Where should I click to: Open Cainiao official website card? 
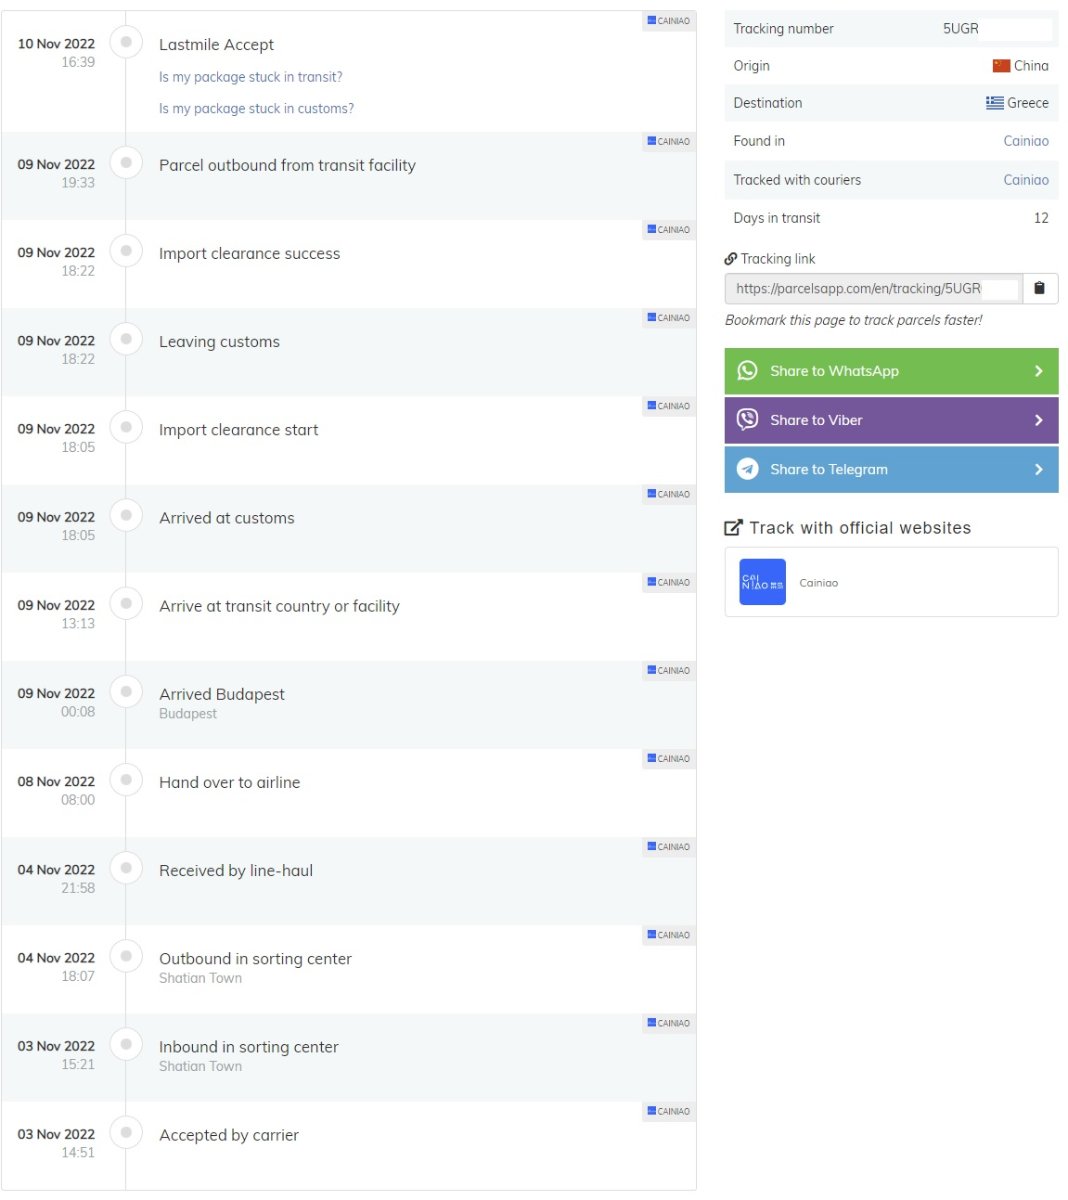coord(891,582)
